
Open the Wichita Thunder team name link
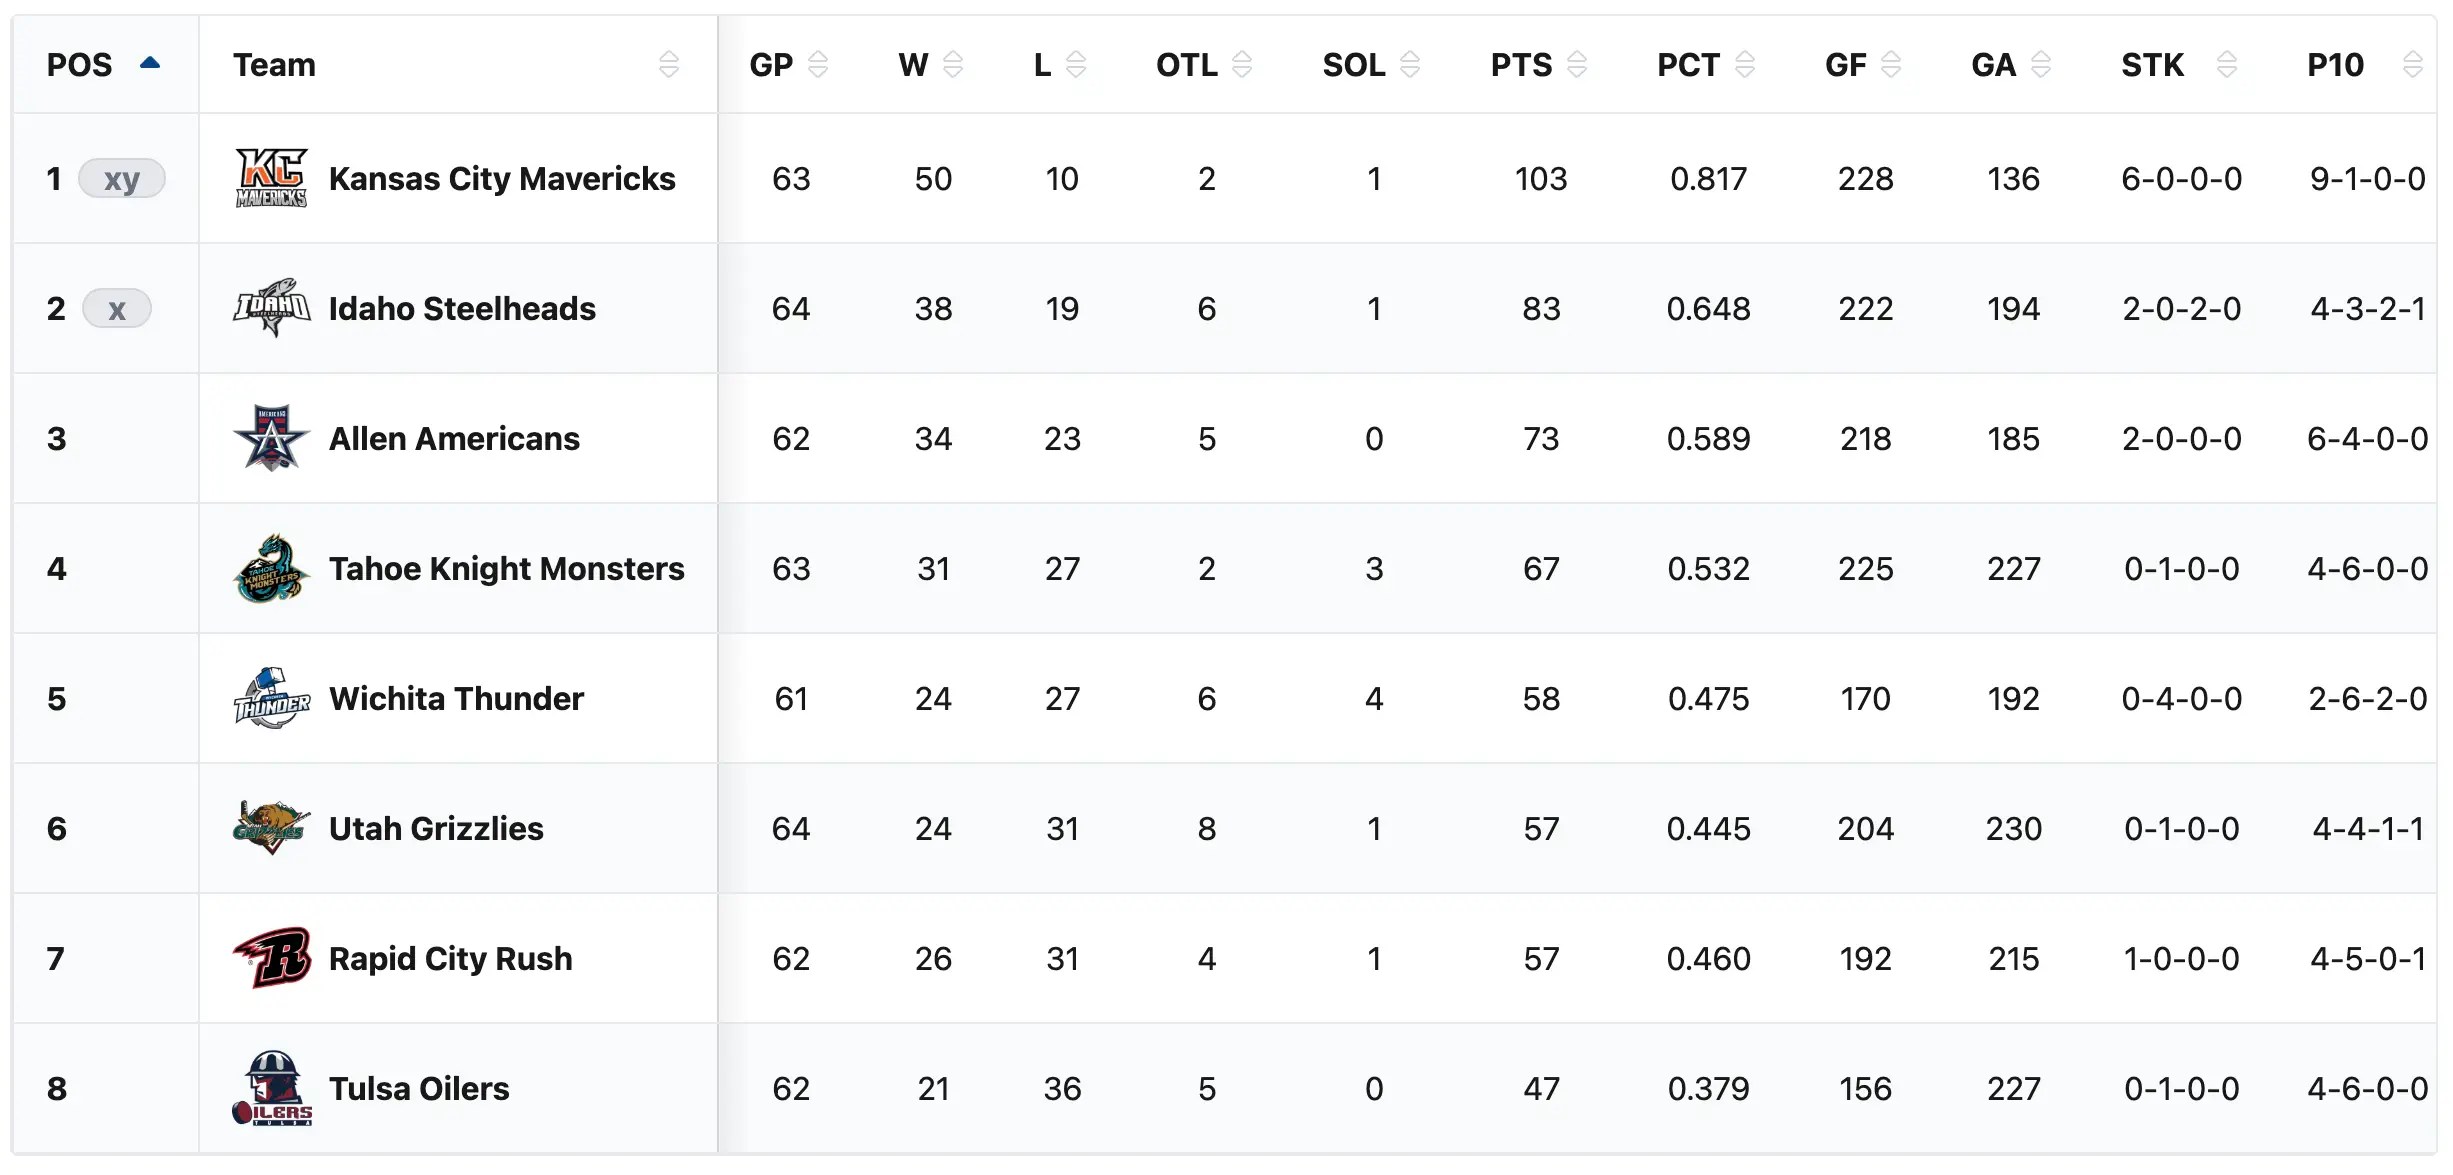pos(456,698)
